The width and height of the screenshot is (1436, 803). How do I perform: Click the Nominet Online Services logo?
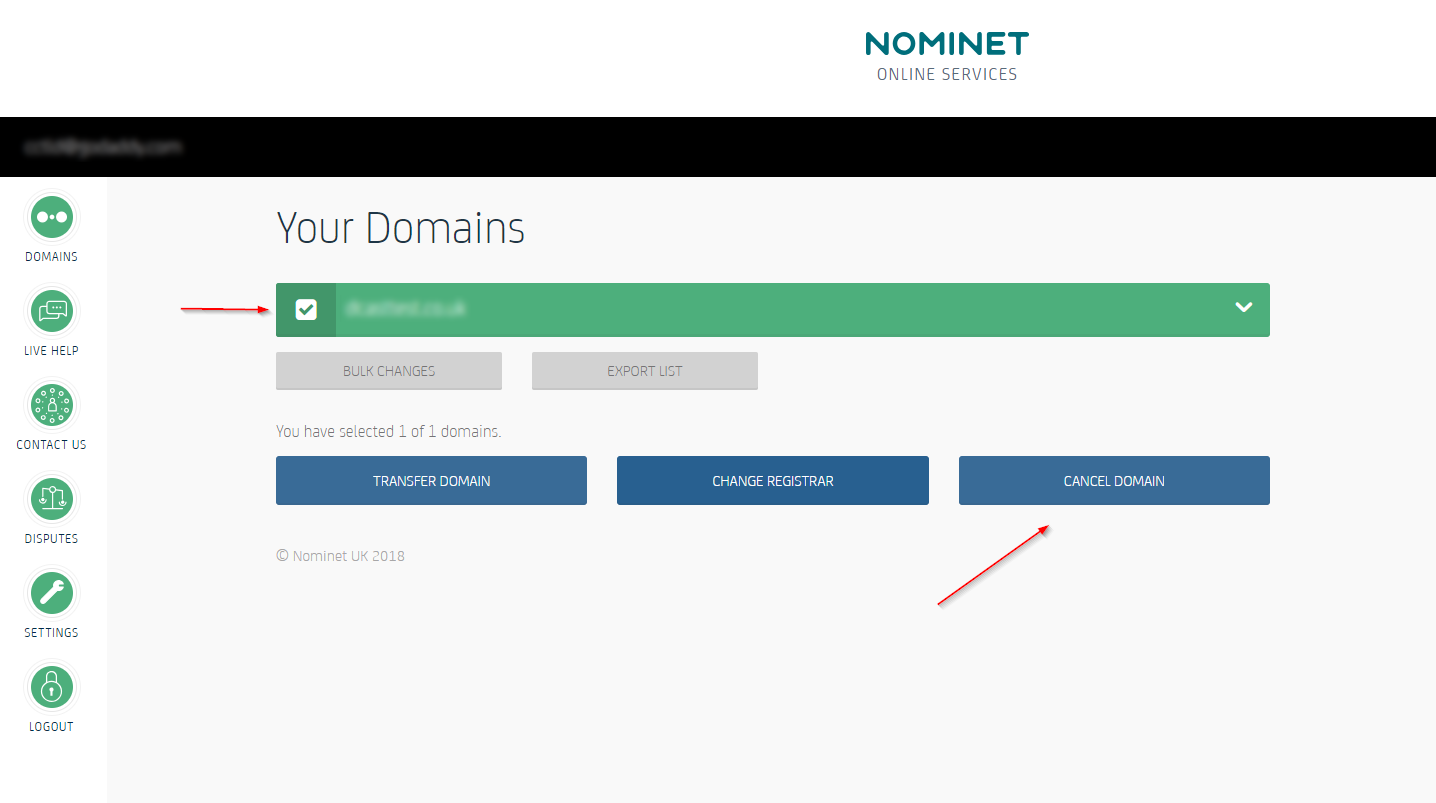947,56
